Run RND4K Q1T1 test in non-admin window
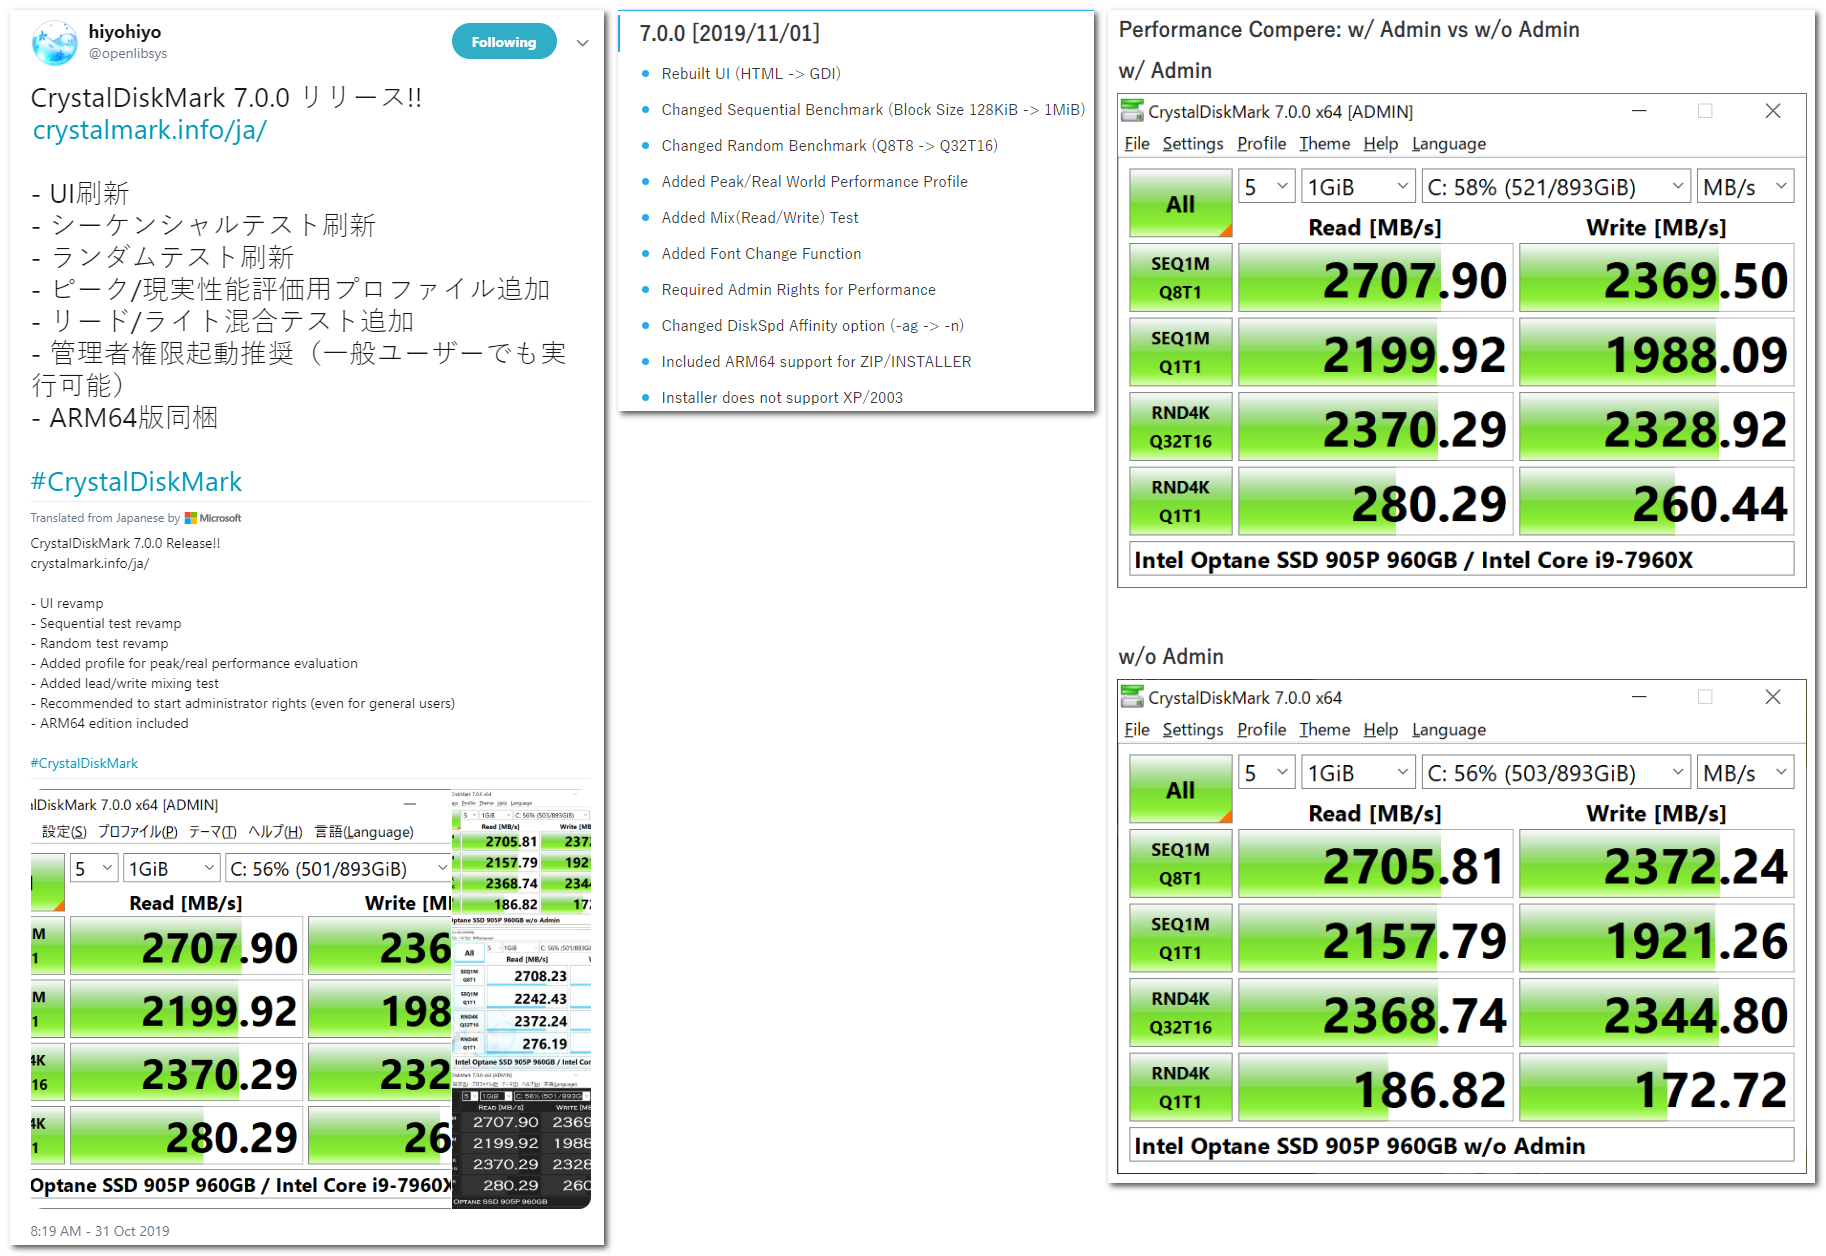The image size is (1826, 1256). tap(1181, 1087)
